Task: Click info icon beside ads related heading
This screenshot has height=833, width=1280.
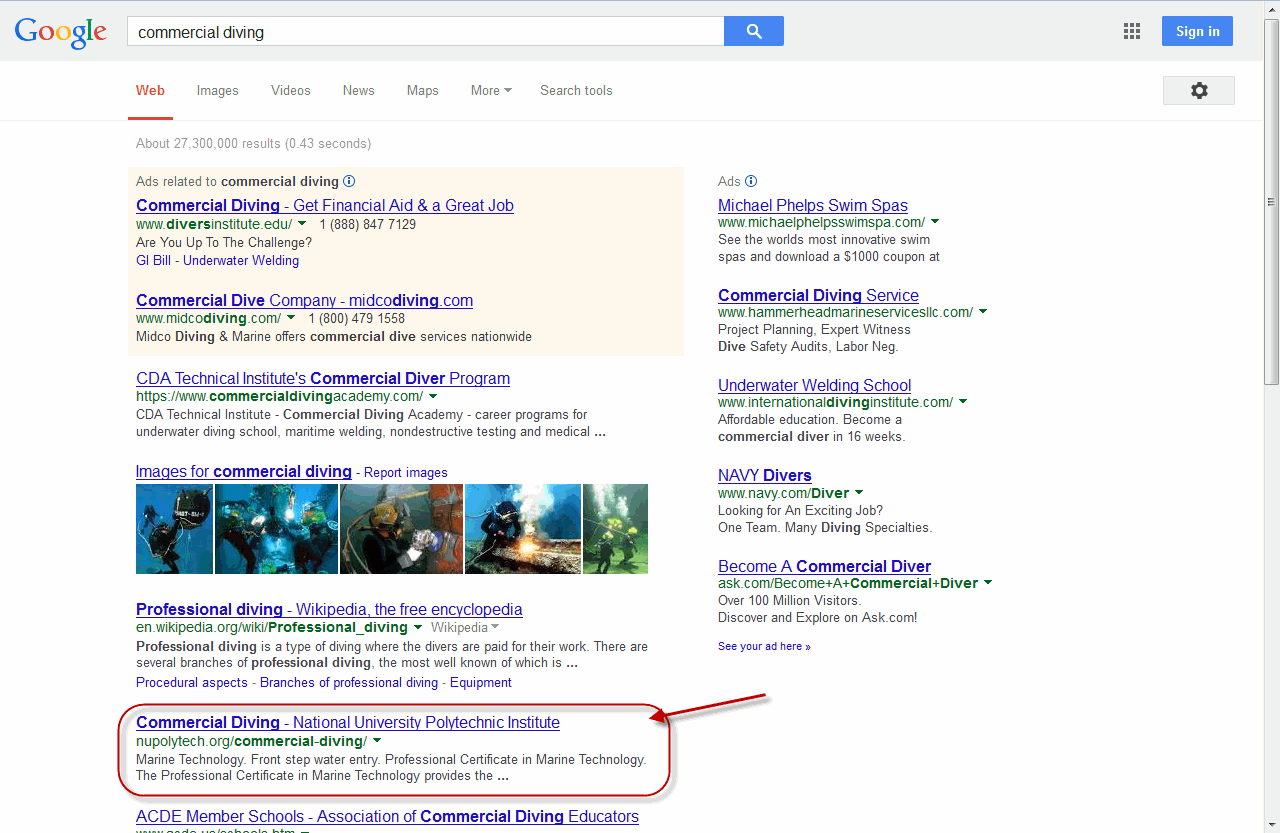Action: (349, 182)
